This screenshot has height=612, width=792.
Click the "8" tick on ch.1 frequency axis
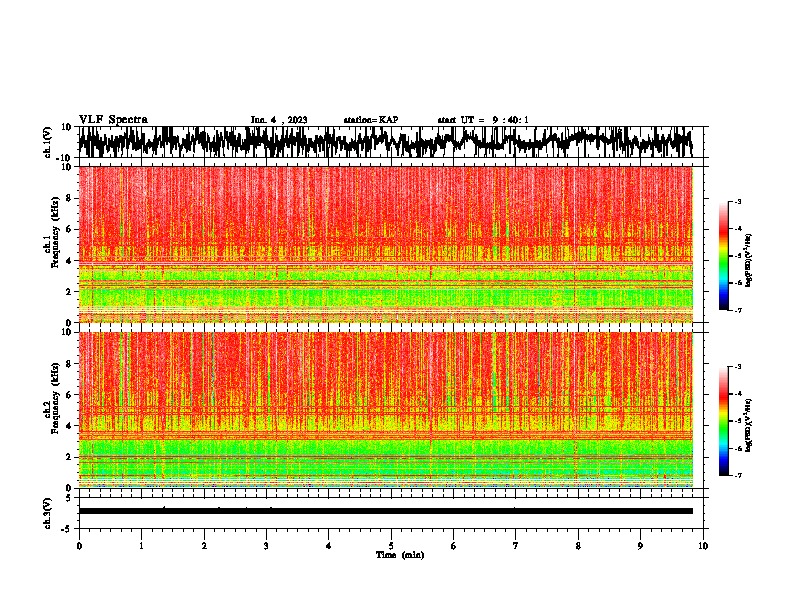point(70,198)
